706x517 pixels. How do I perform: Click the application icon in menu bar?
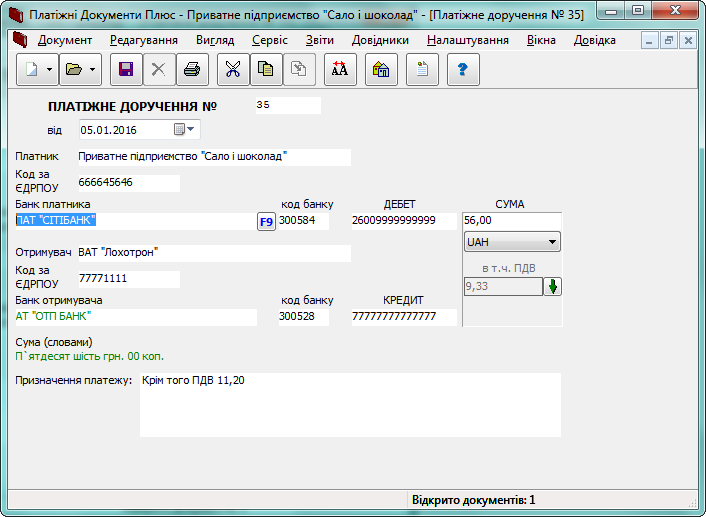20,40
